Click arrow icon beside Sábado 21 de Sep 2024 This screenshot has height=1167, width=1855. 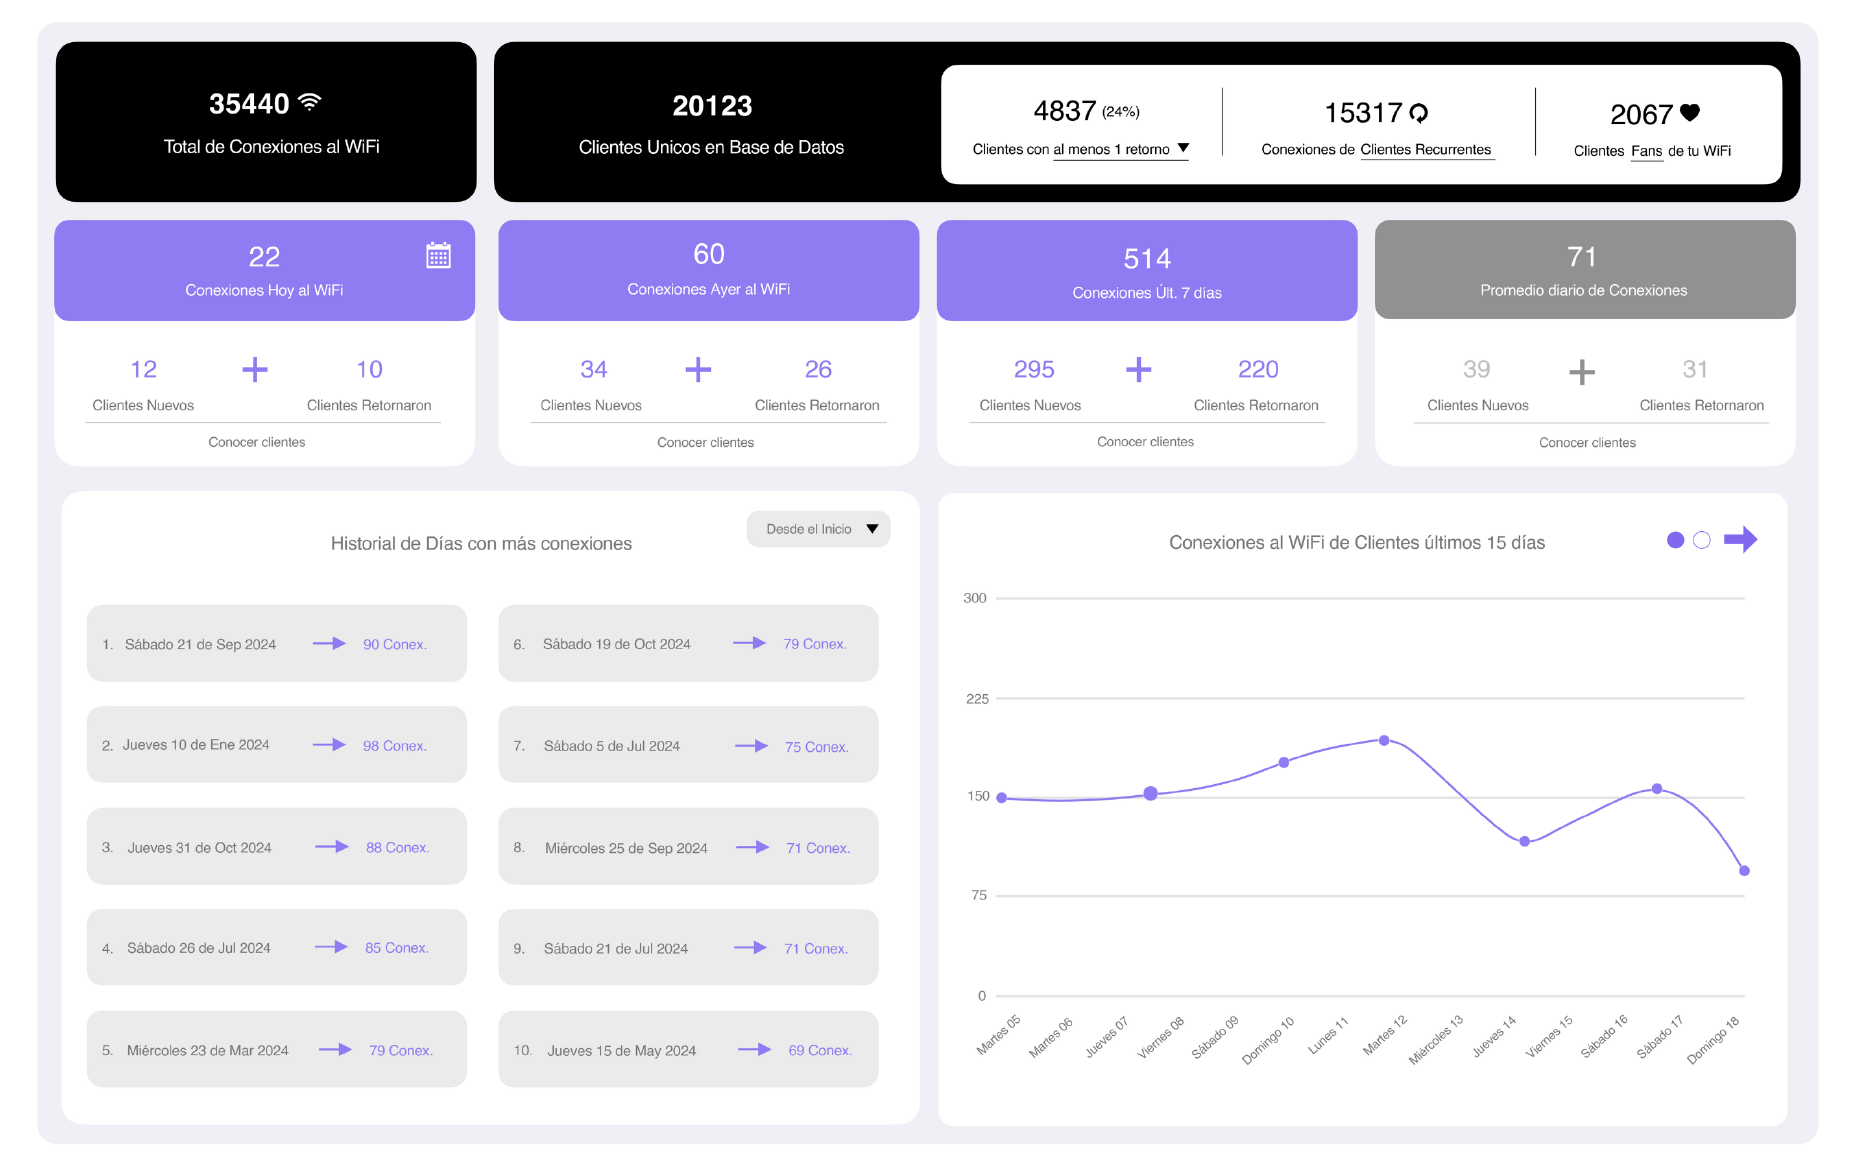[329, 644]
